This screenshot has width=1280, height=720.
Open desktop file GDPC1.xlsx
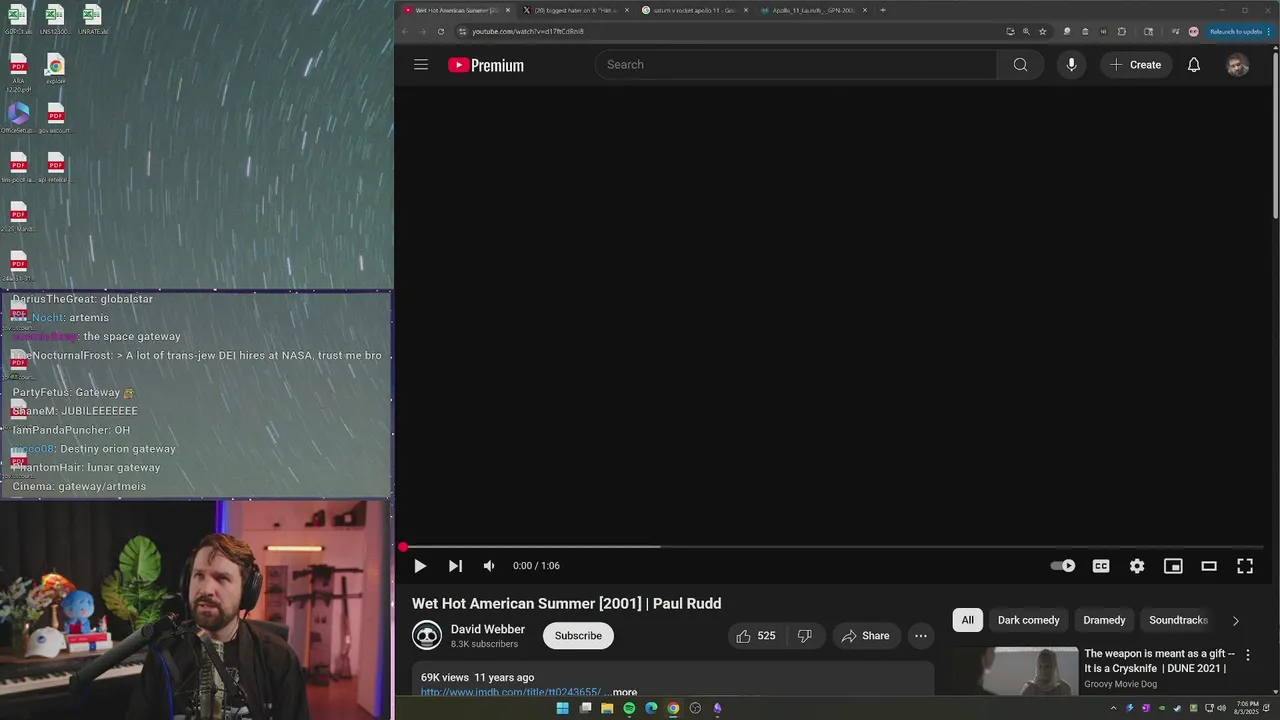click(x=18, y=19)
